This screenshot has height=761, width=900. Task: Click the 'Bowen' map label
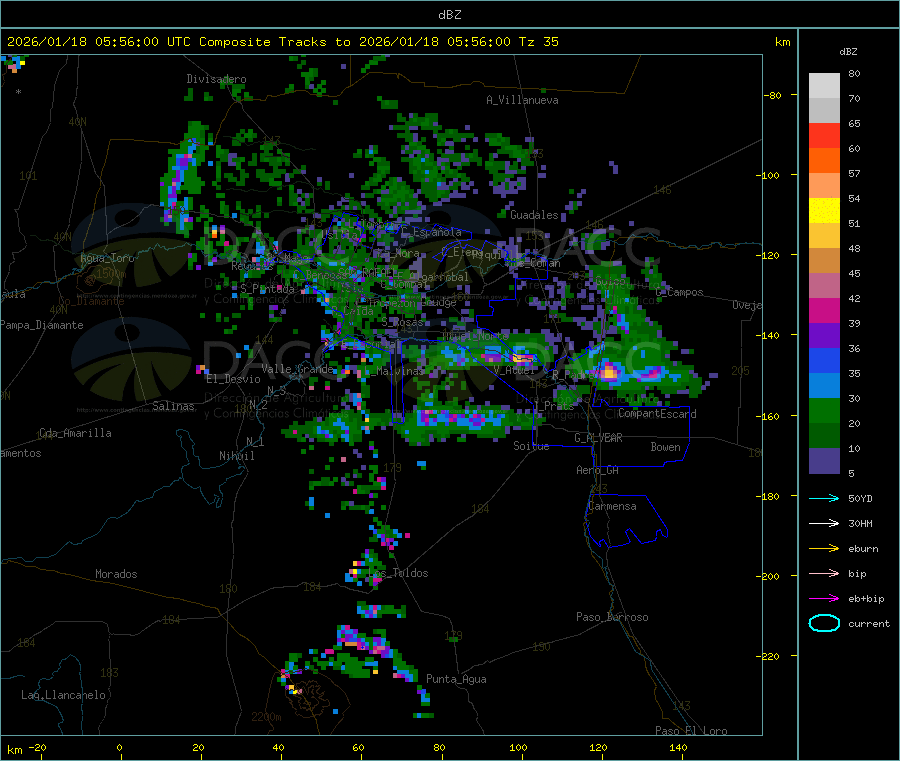pos(665,447)
